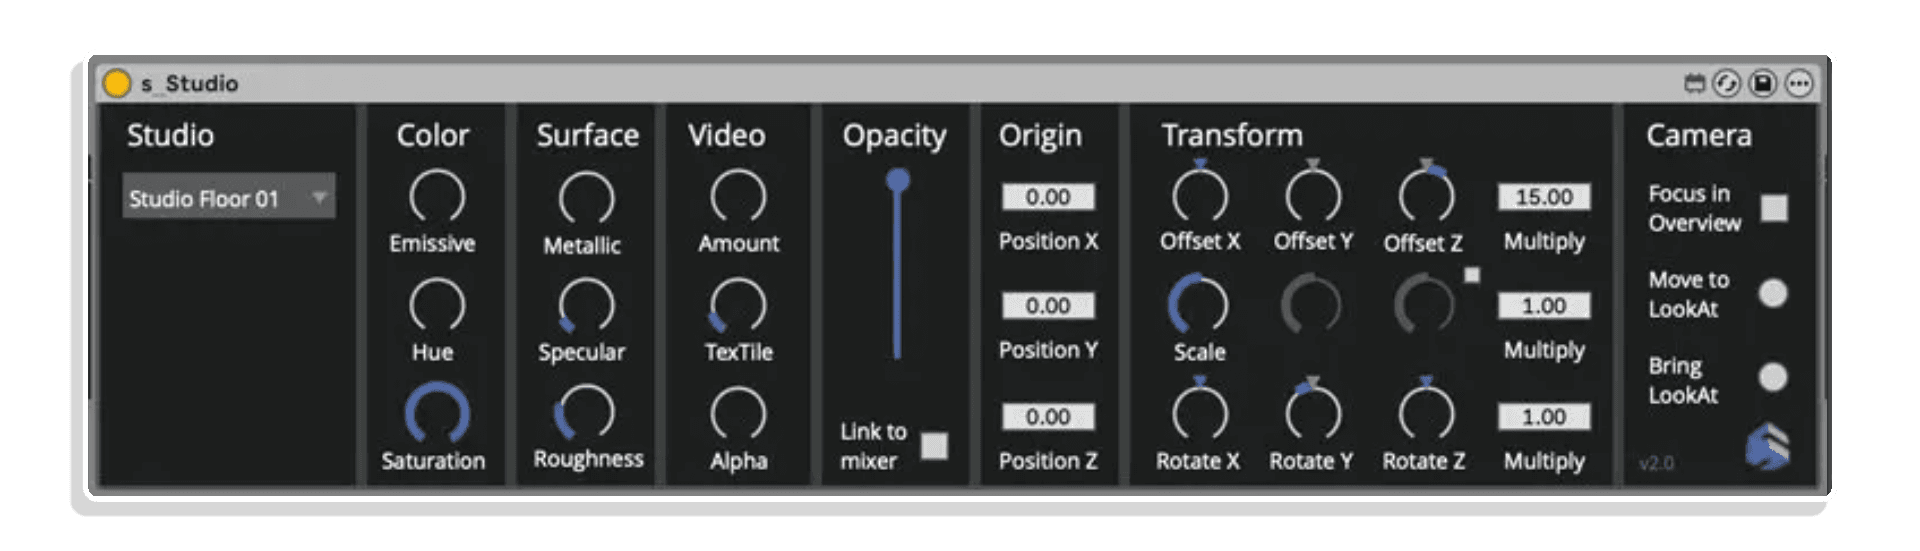Screen dimensions: 1920x551
Task: Enable the Focus in Overview checkbox
Action: (x=1774, y=208)
